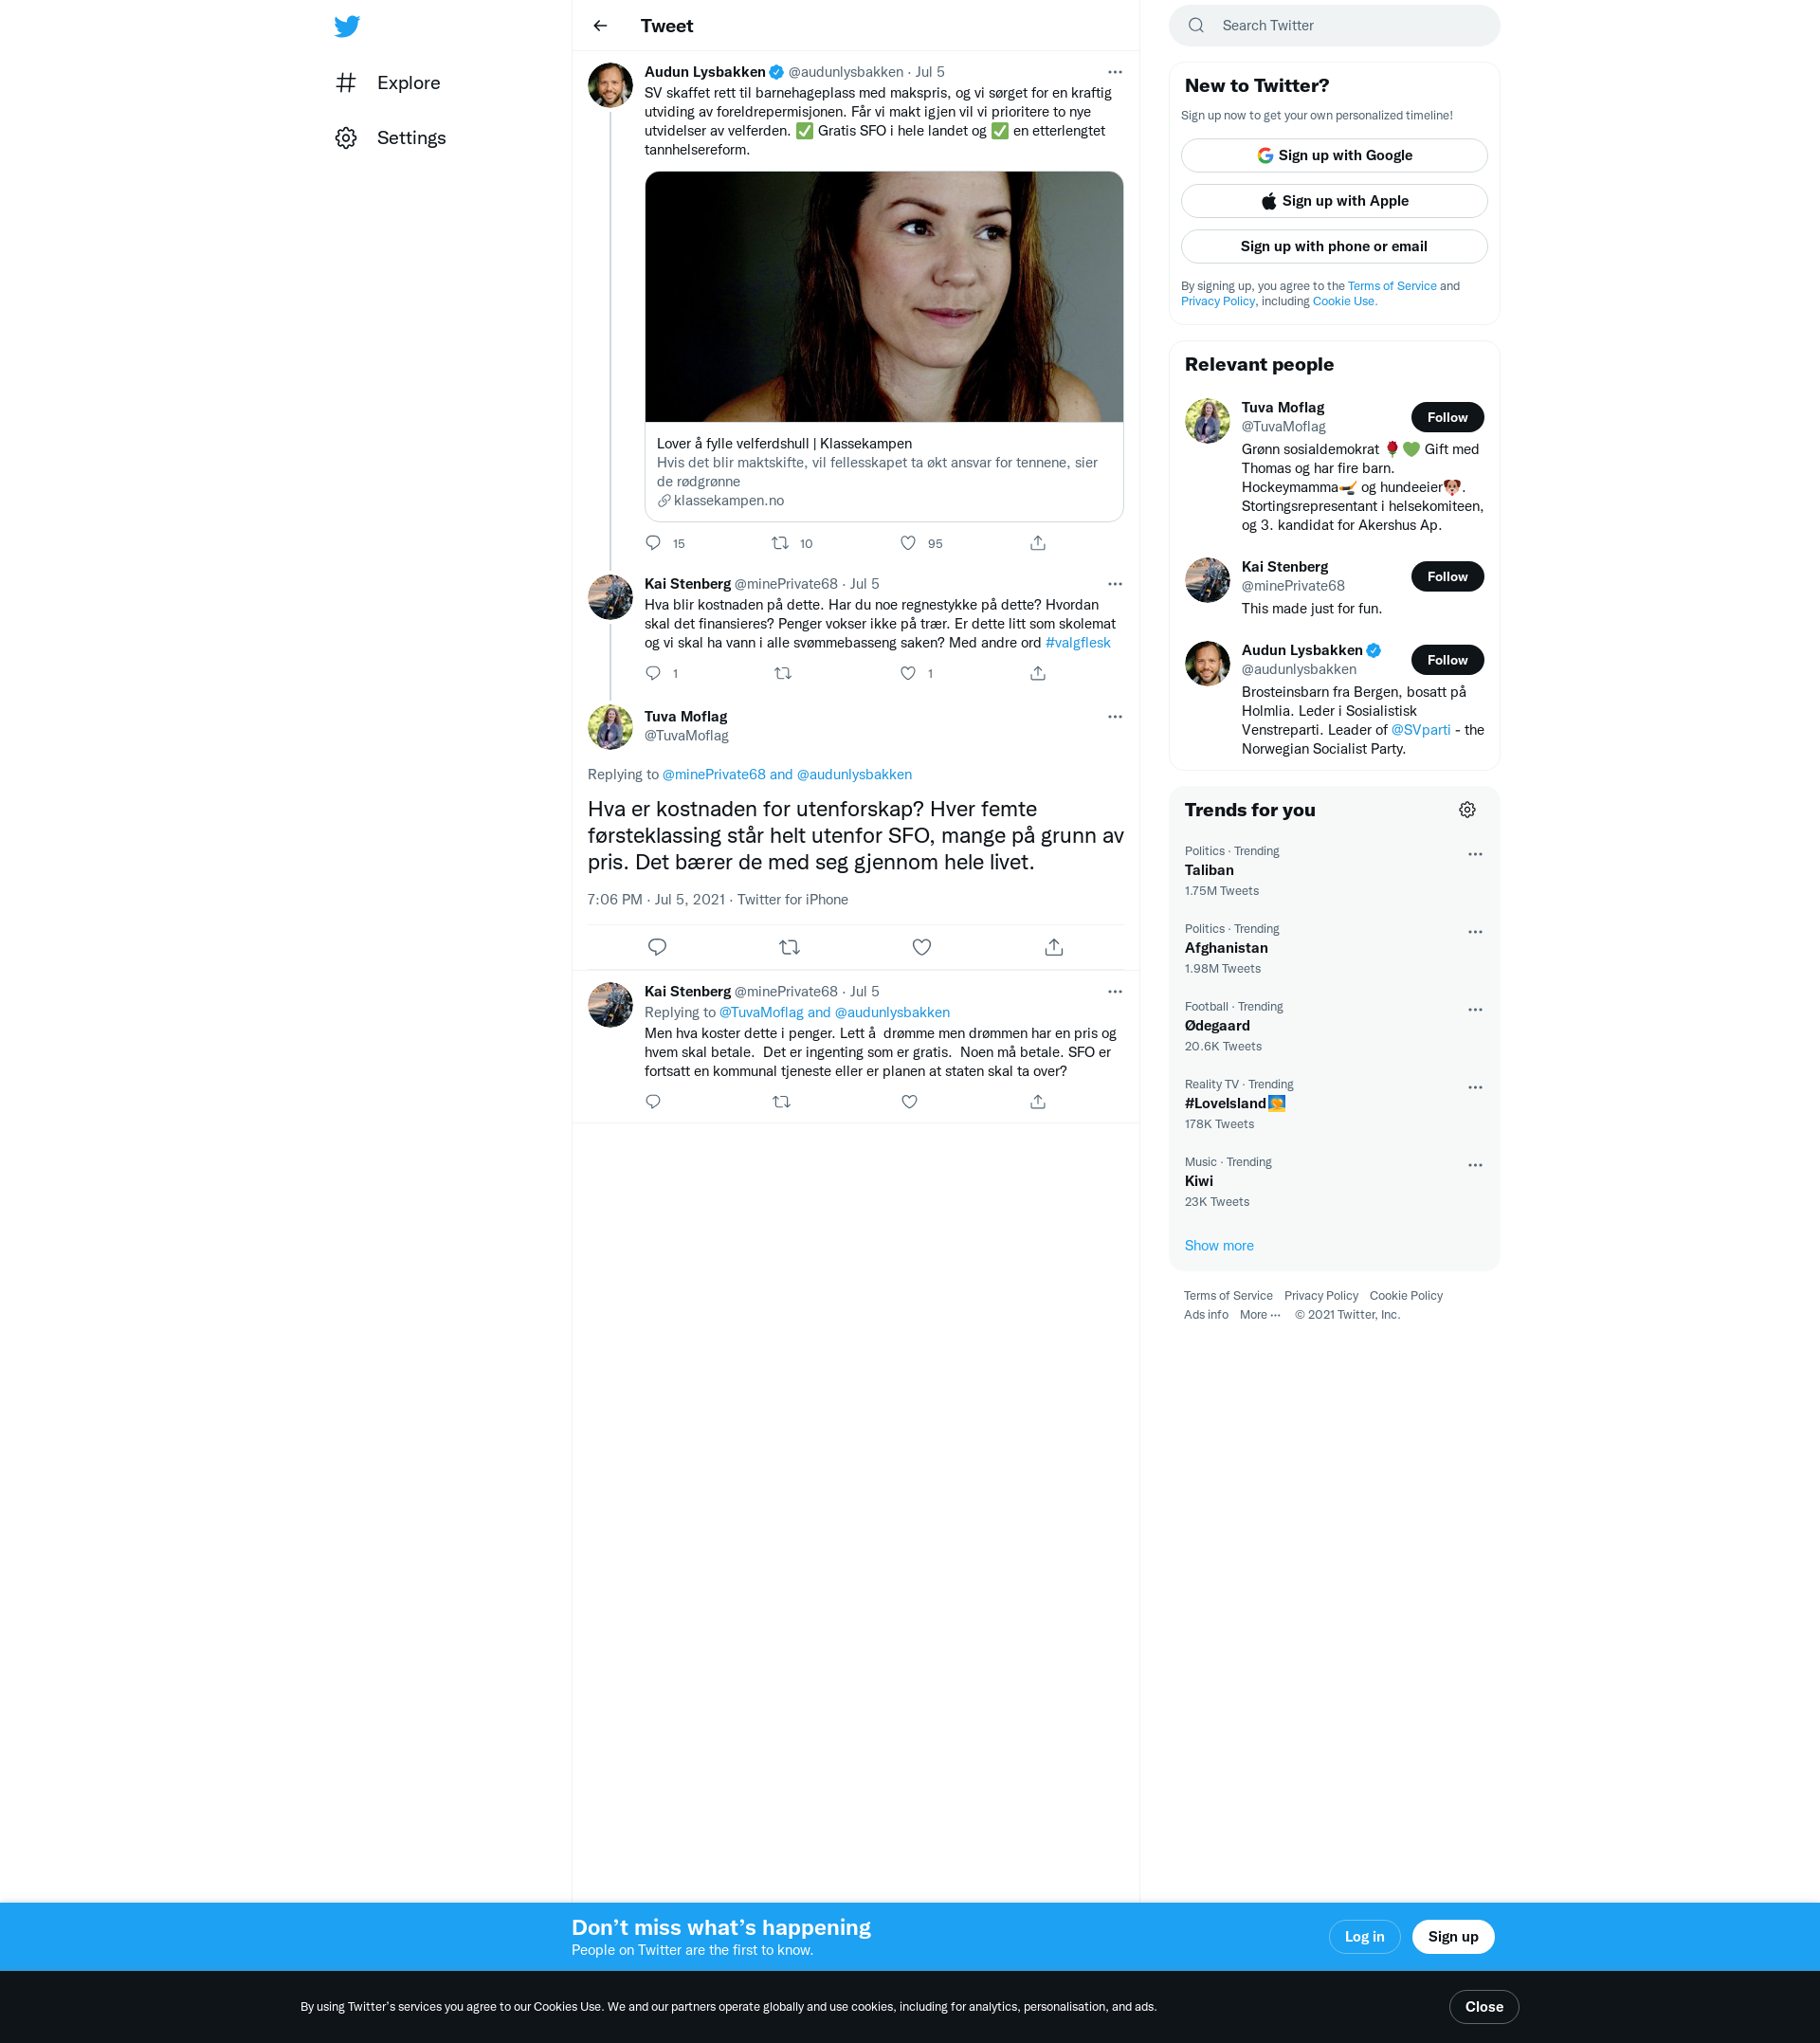
Task: Open Ads info footer link
Action: click(x=1206, y=1315)
